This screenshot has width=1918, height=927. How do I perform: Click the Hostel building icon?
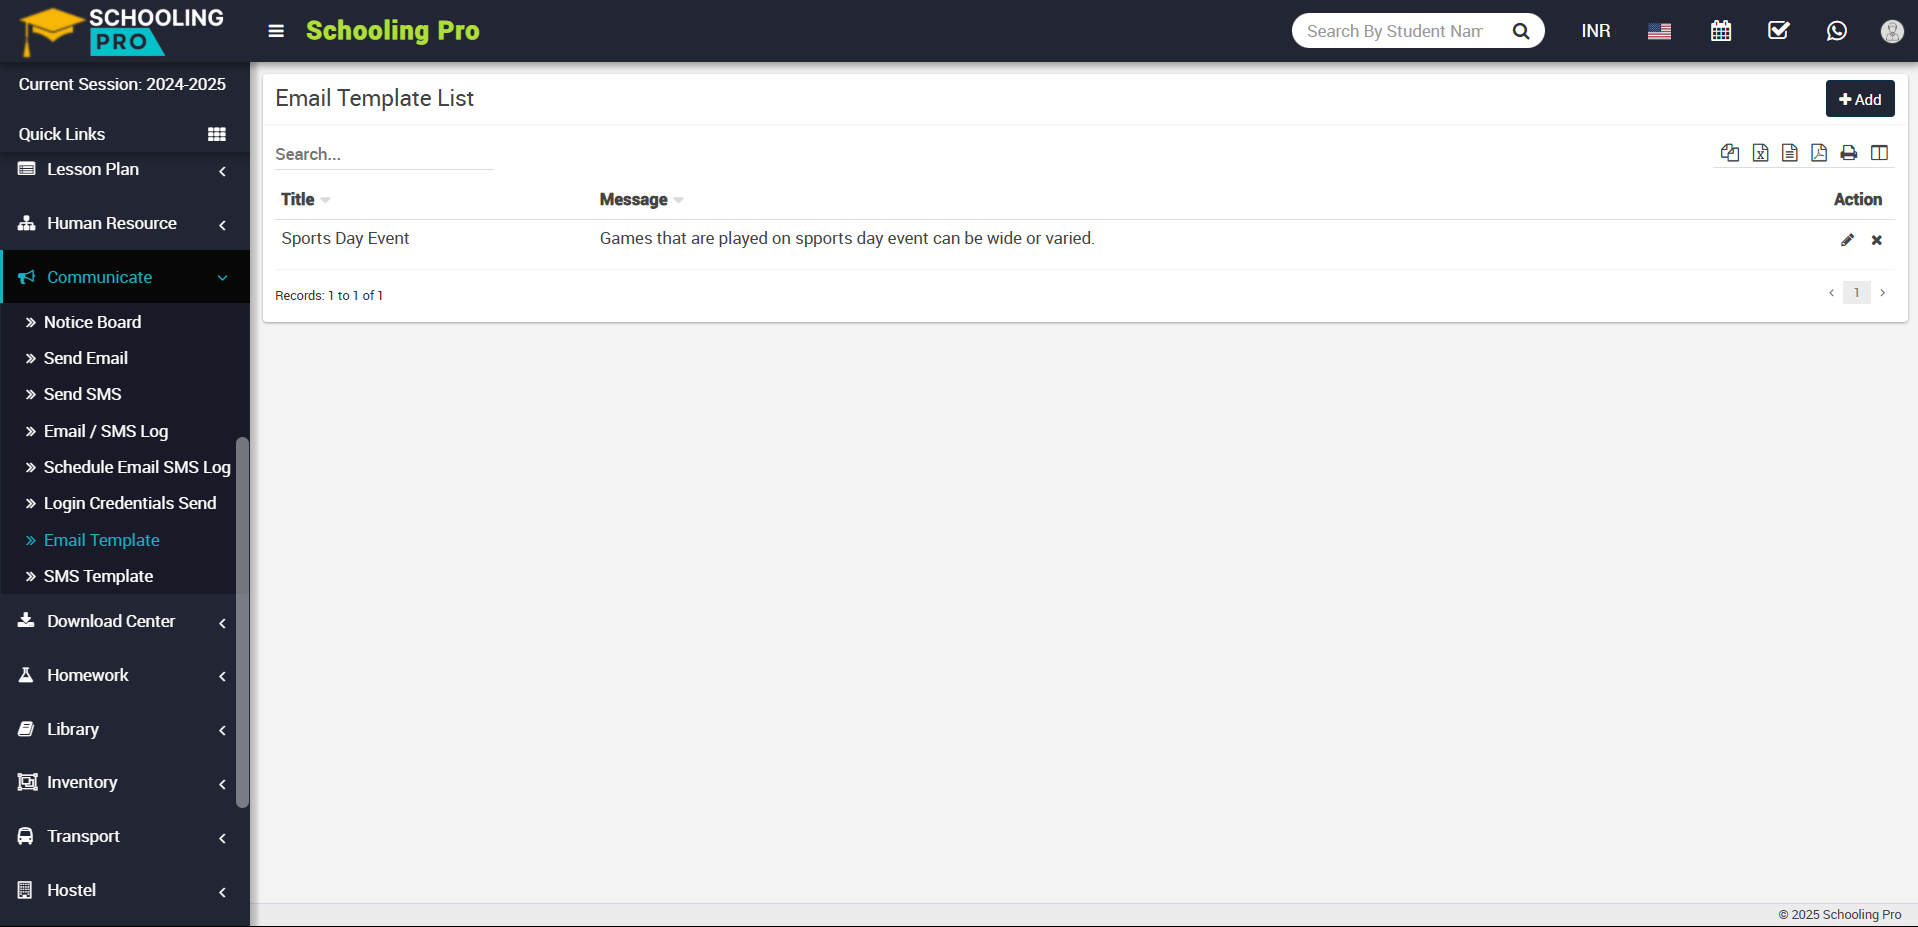[x=27, y=890]
